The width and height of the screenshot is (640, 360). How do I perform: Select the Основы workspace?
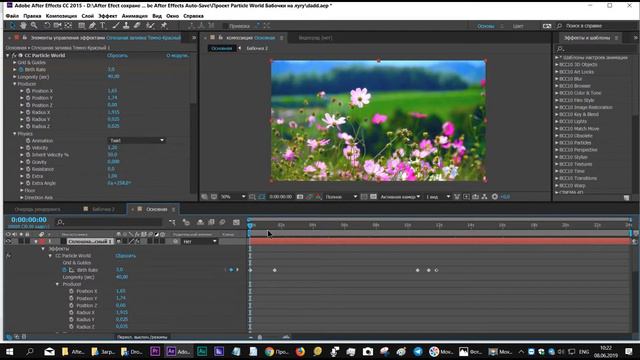485,26
